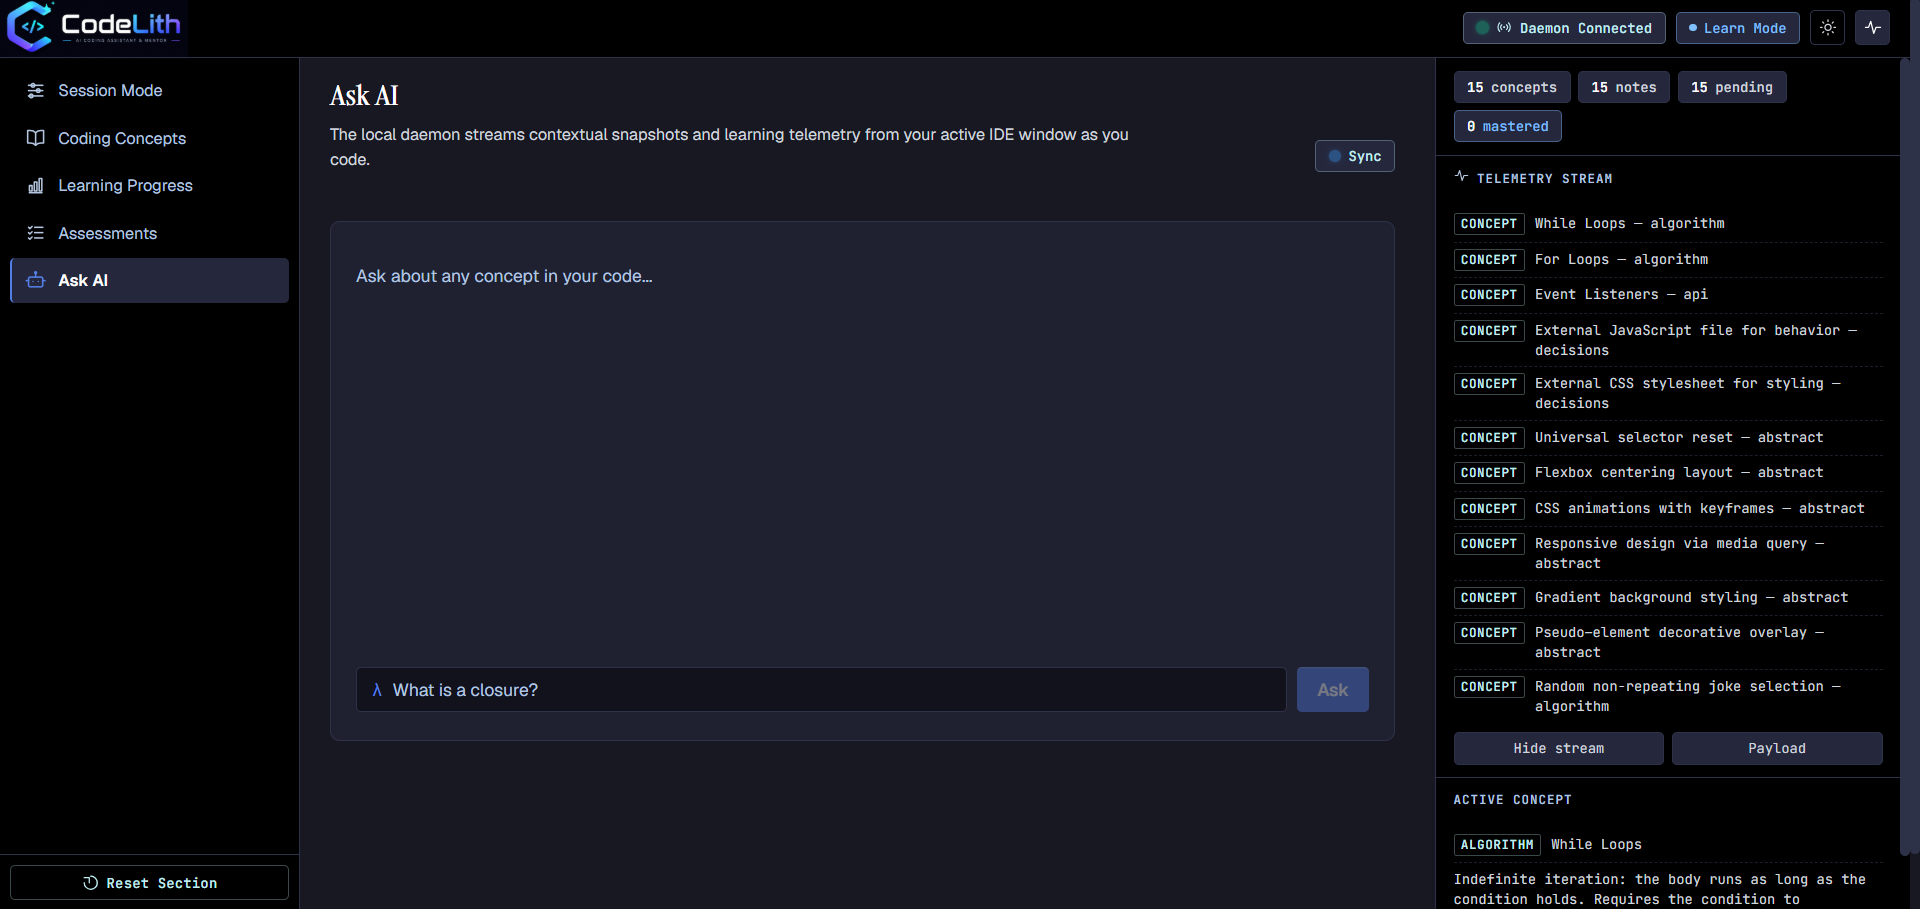1920x909 pixels.
Task: Select 'External JavaScript file for behavior' entry
Action: 1668,340
